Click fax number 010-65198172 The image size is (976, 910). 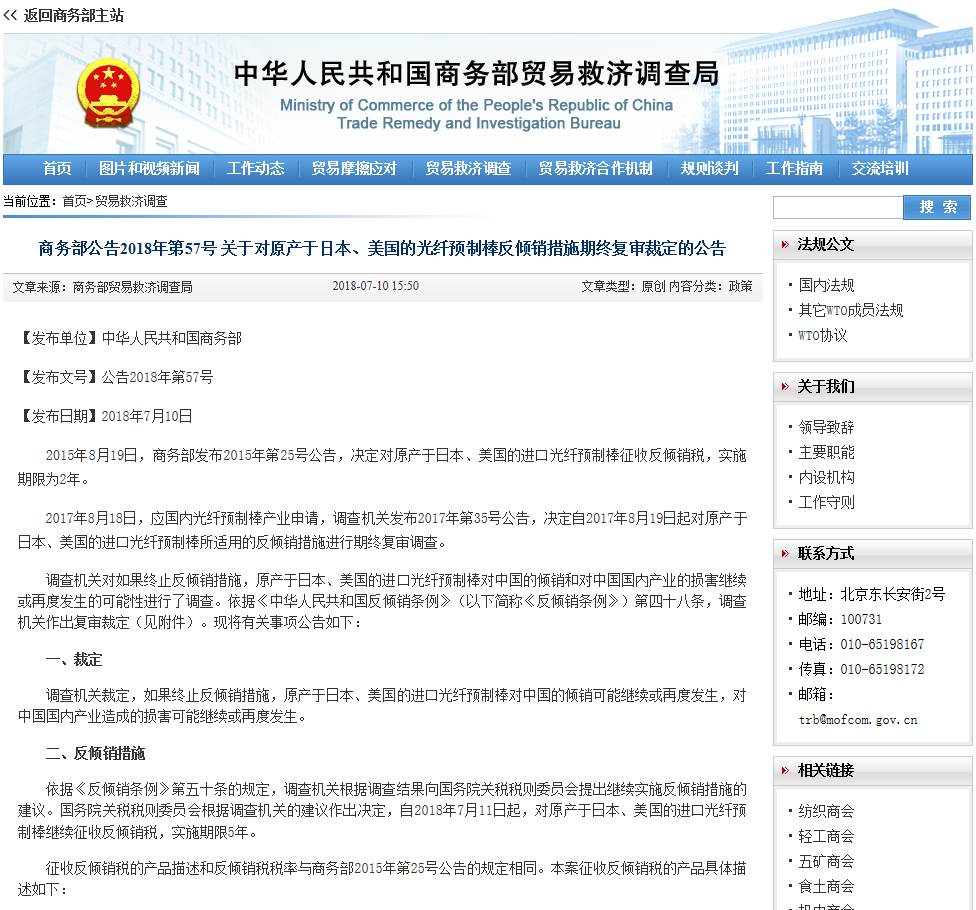[x=882, y=669]
